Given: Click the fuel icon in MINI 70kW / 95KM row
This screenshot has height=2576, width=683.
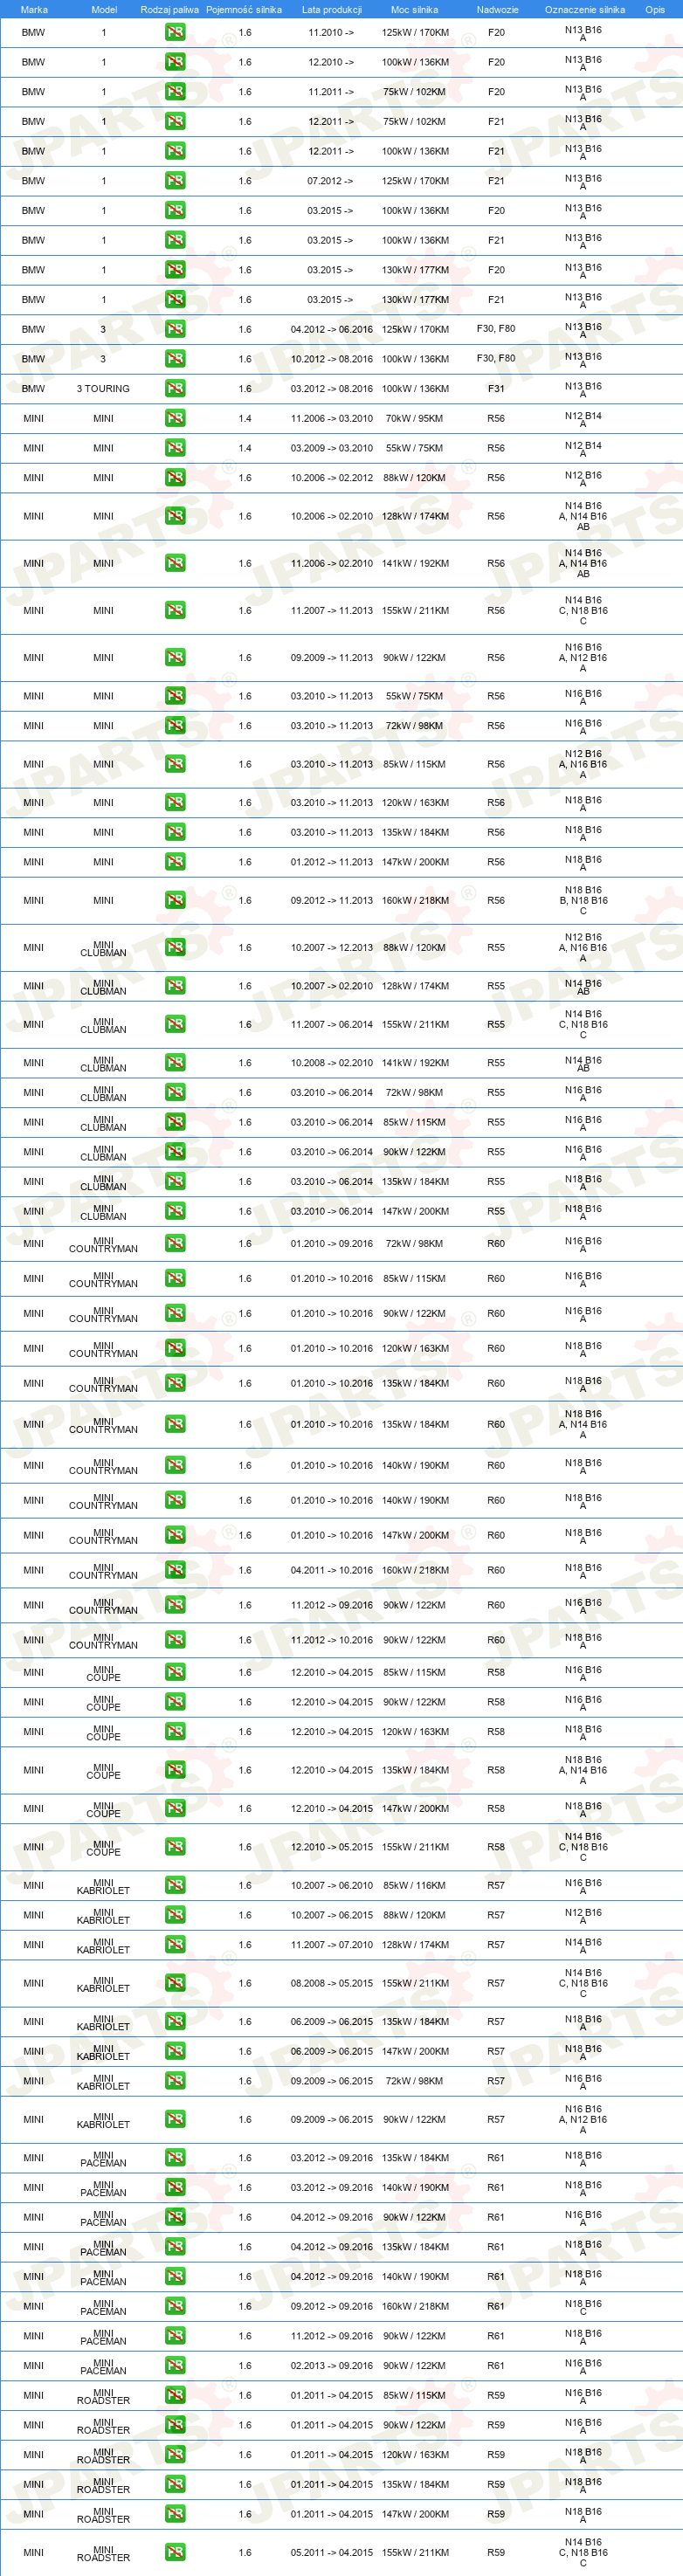Looking at the screenshot, I should (x=175, y=418).
